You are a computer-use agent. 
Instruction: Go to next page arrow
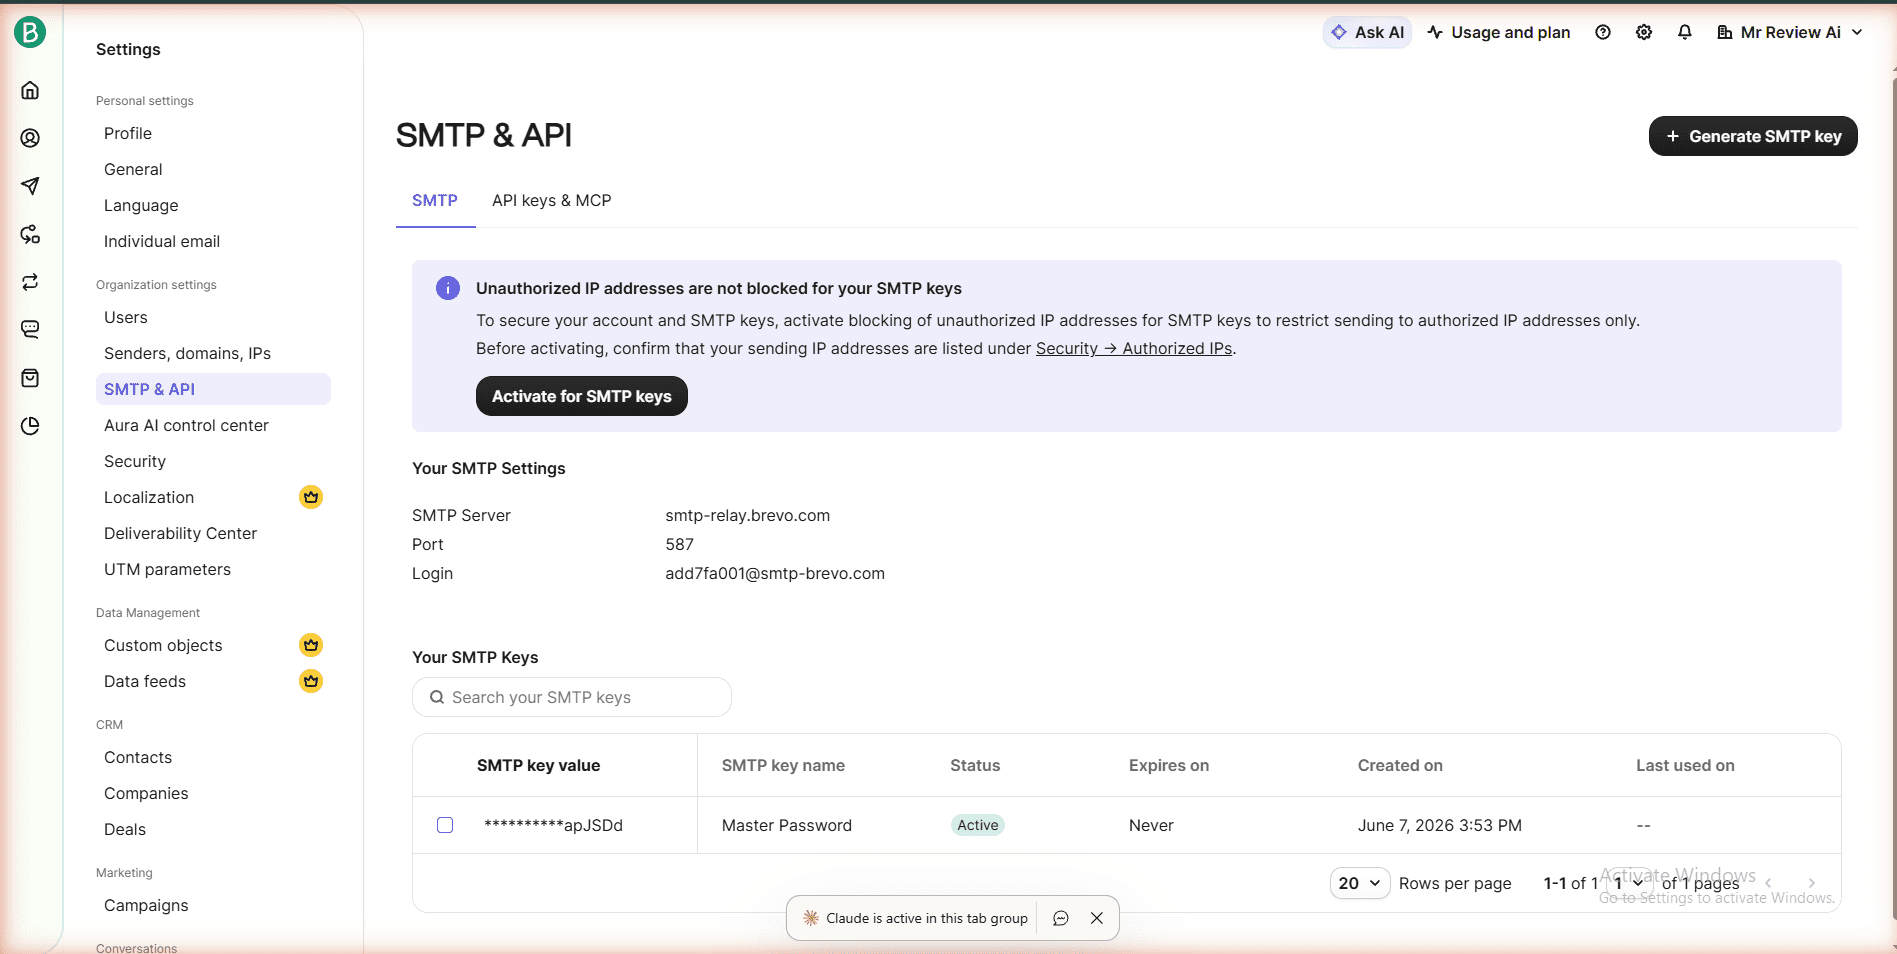click(1812, 883)
